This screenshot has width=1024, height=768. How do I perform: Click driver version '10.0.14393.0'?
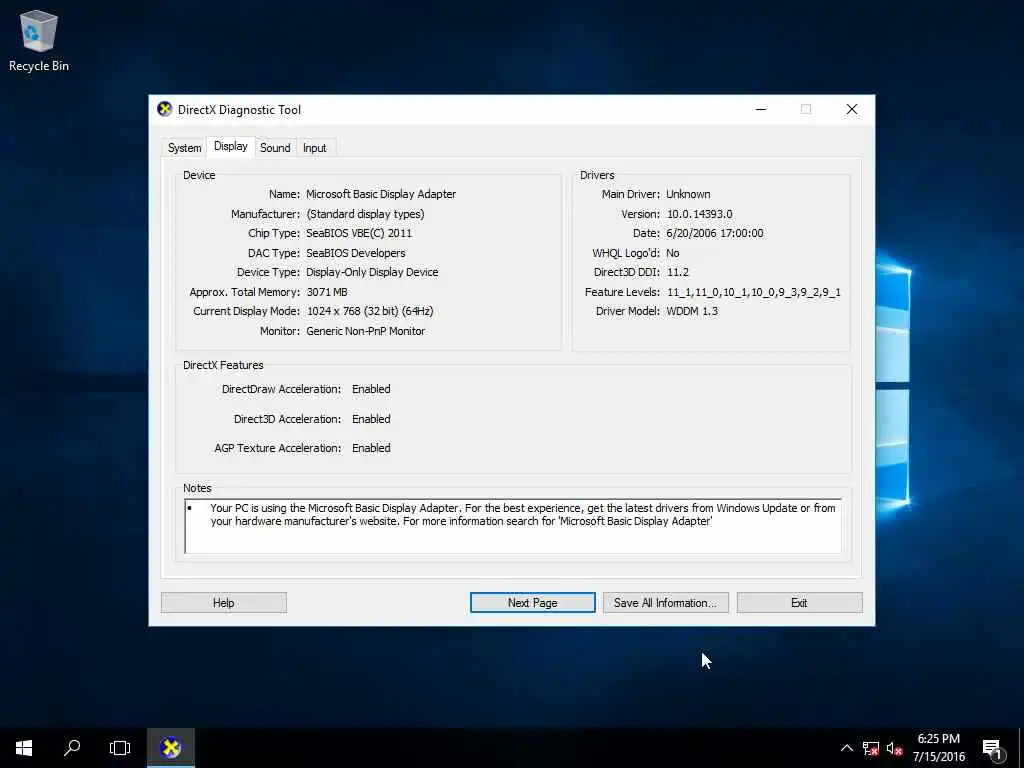click(699, 214)
